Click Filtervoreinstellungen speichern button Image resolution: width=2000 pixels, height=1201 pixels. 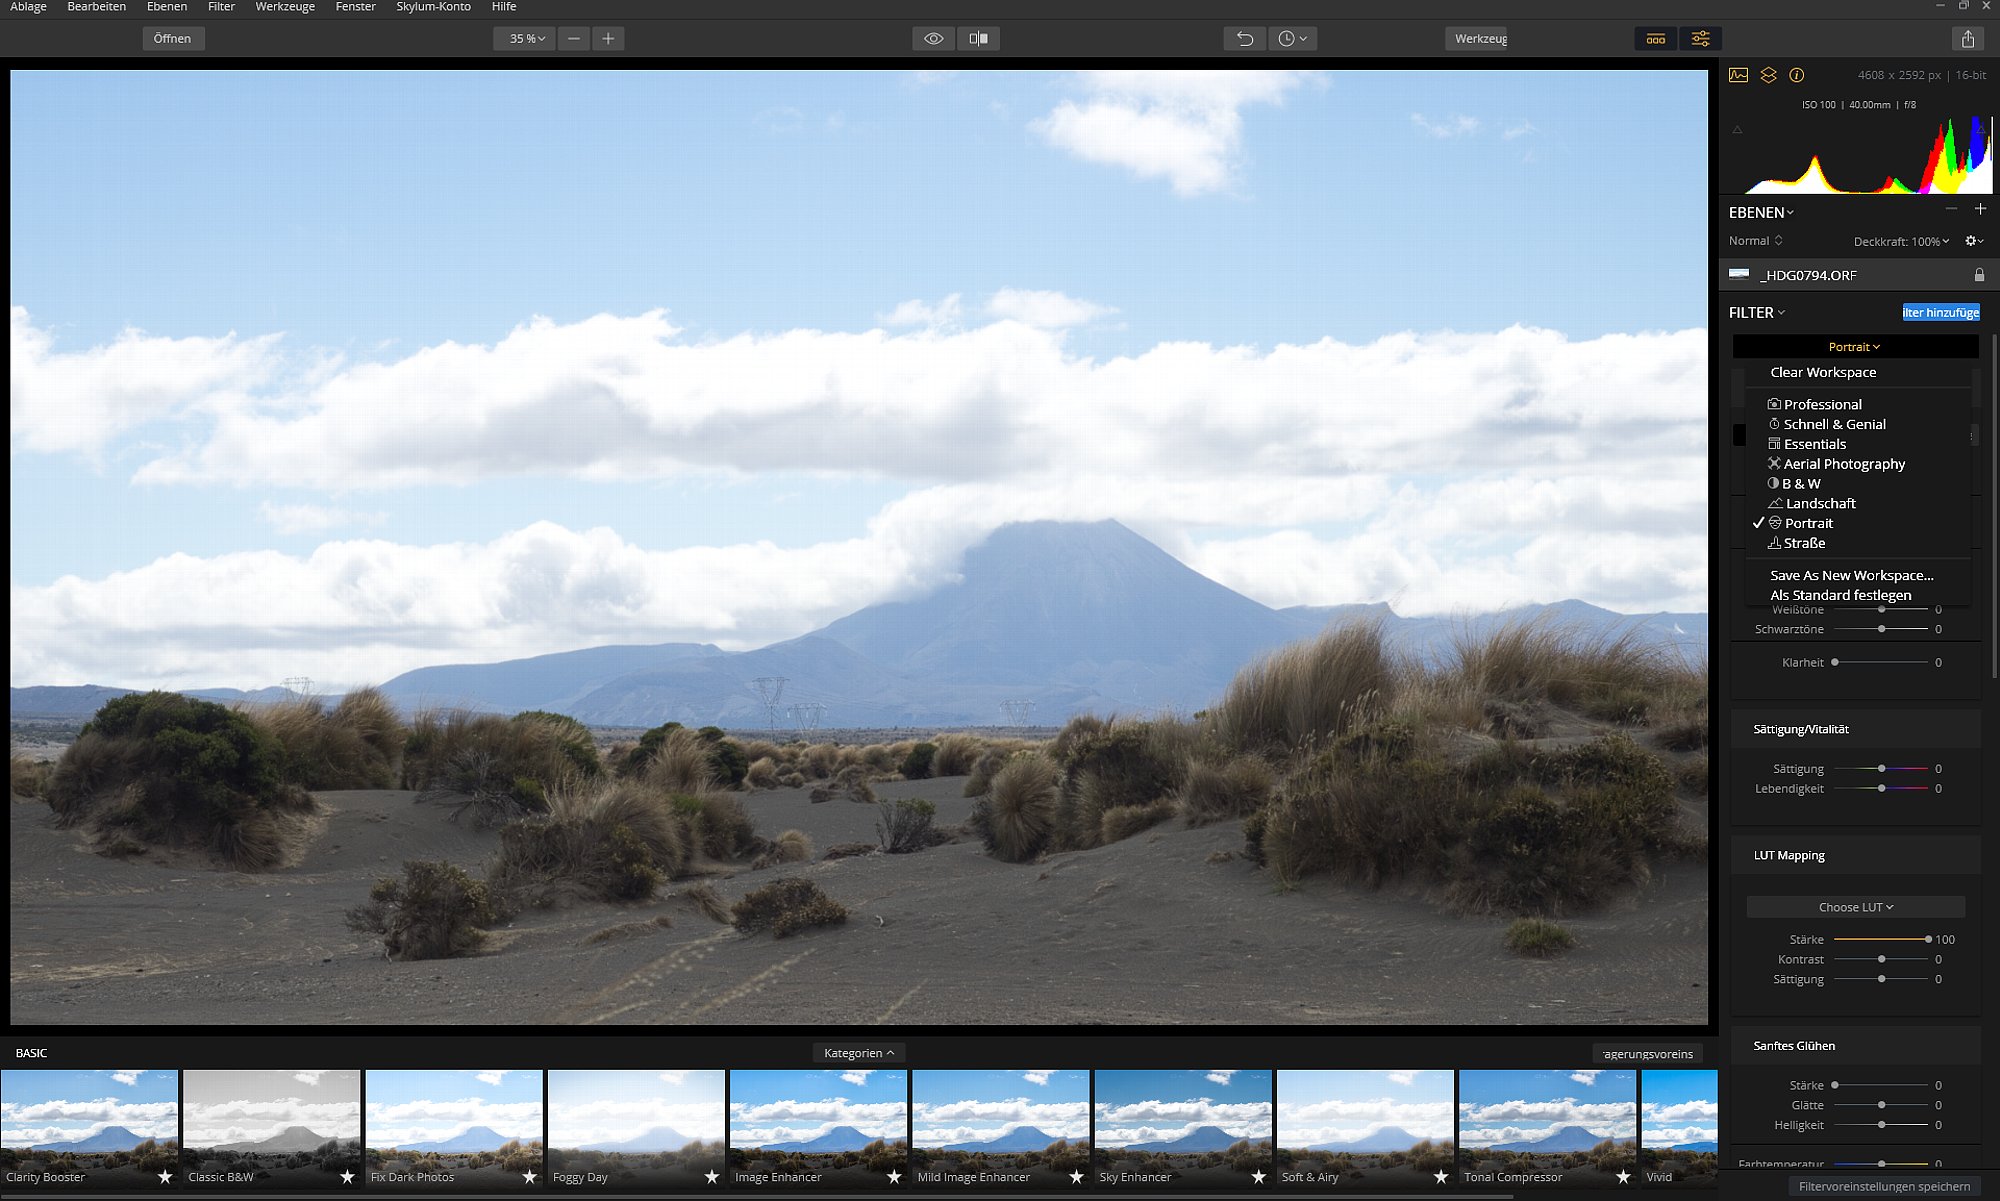coord(1884,1187)
